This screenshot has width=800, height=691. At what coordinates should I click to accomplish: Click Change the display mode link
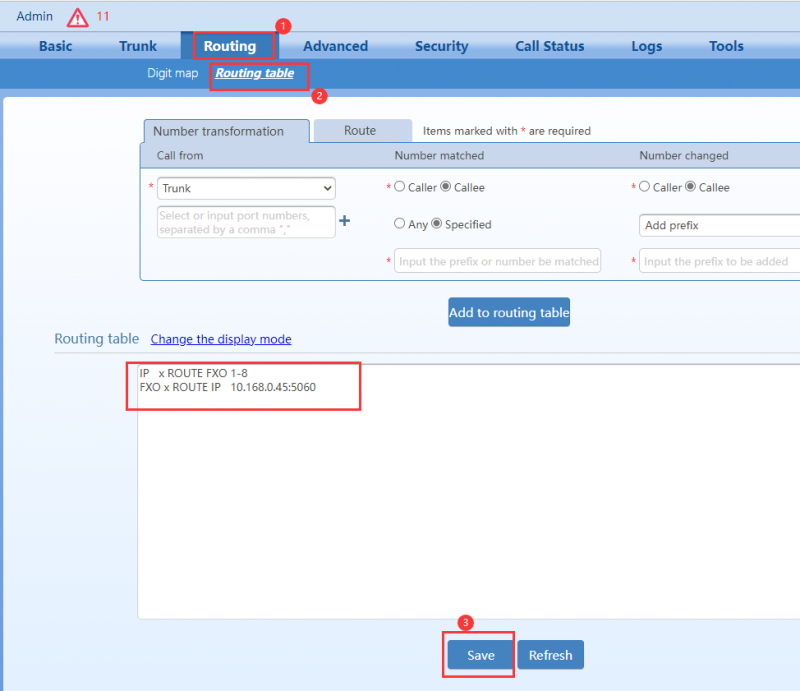[x=221, y=339]
